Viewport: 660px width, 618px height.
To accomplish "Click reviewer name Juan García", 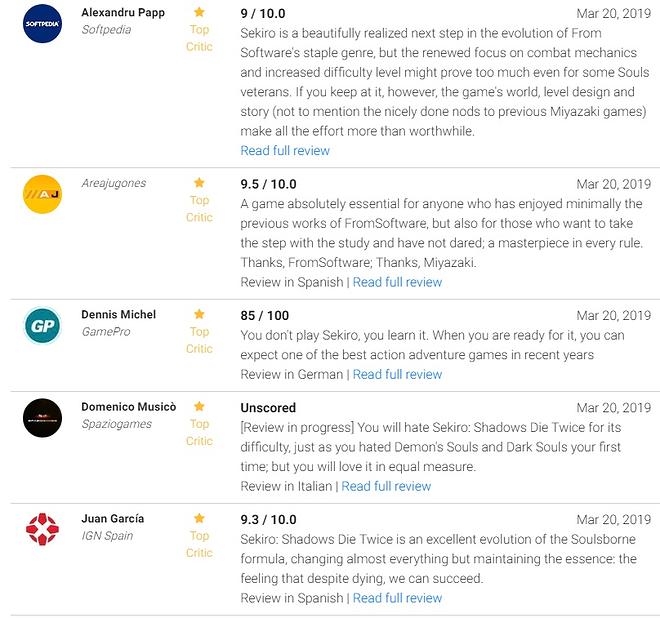I will coord(112,518).
